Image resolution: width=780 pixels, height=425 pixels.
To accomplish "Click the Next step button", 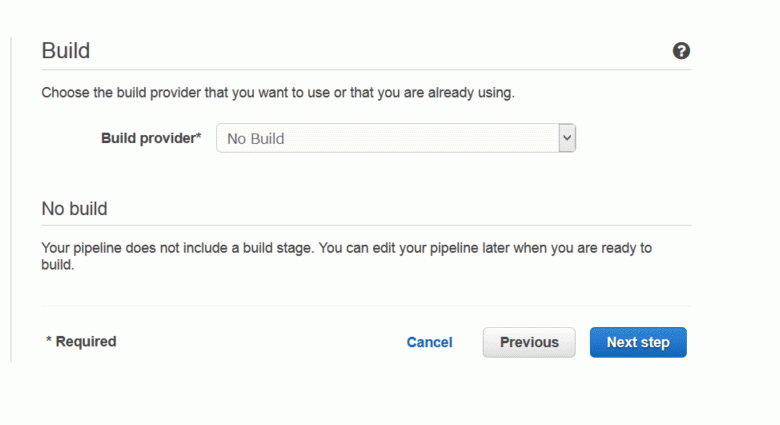I will coord(638,342).
